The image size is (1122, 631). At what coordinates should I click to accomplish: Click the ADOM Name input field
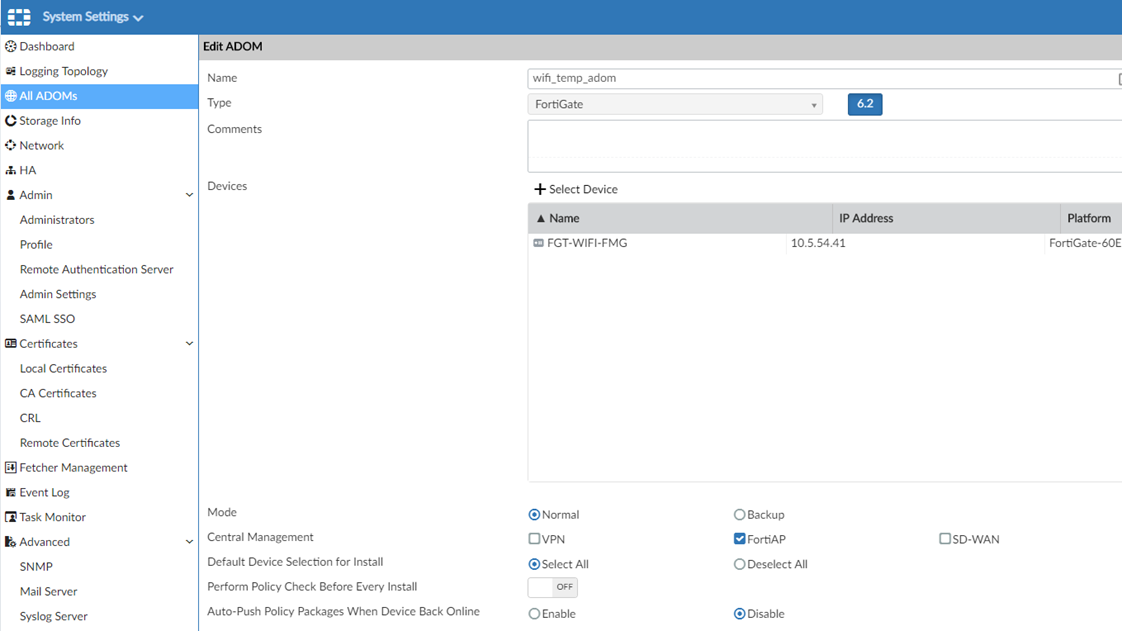(x=820, y=78)
